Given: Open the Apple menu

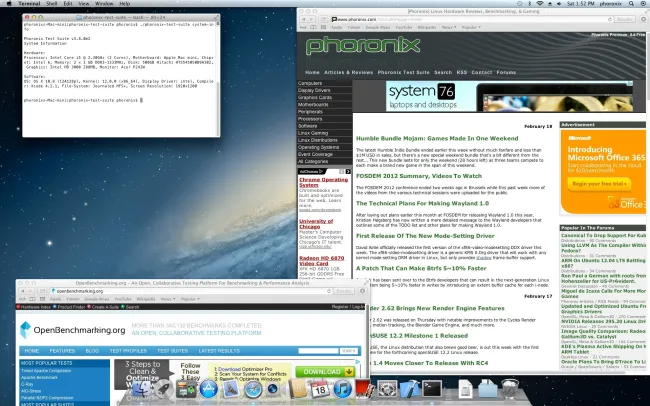Looking at the screenshot, I should tap(9, 3).
